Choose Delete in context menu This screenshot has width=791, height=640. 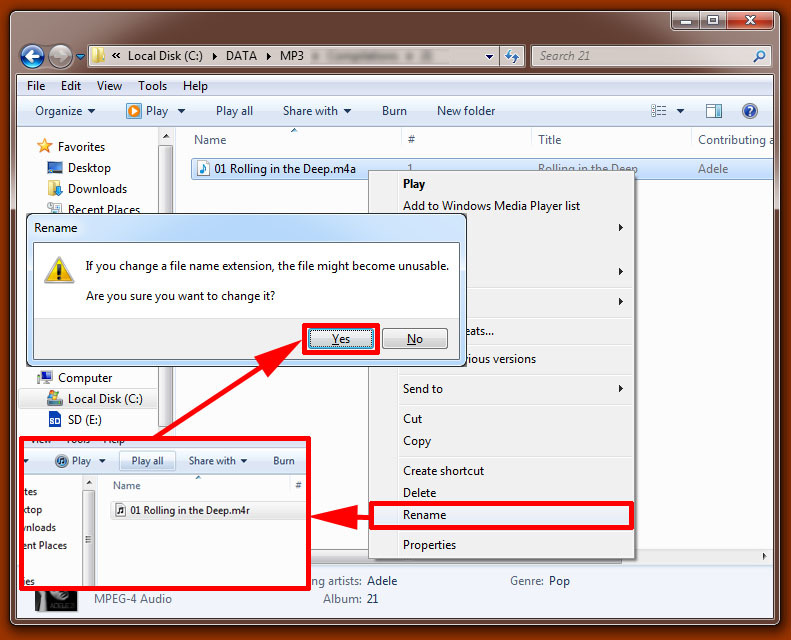(419, 493)
